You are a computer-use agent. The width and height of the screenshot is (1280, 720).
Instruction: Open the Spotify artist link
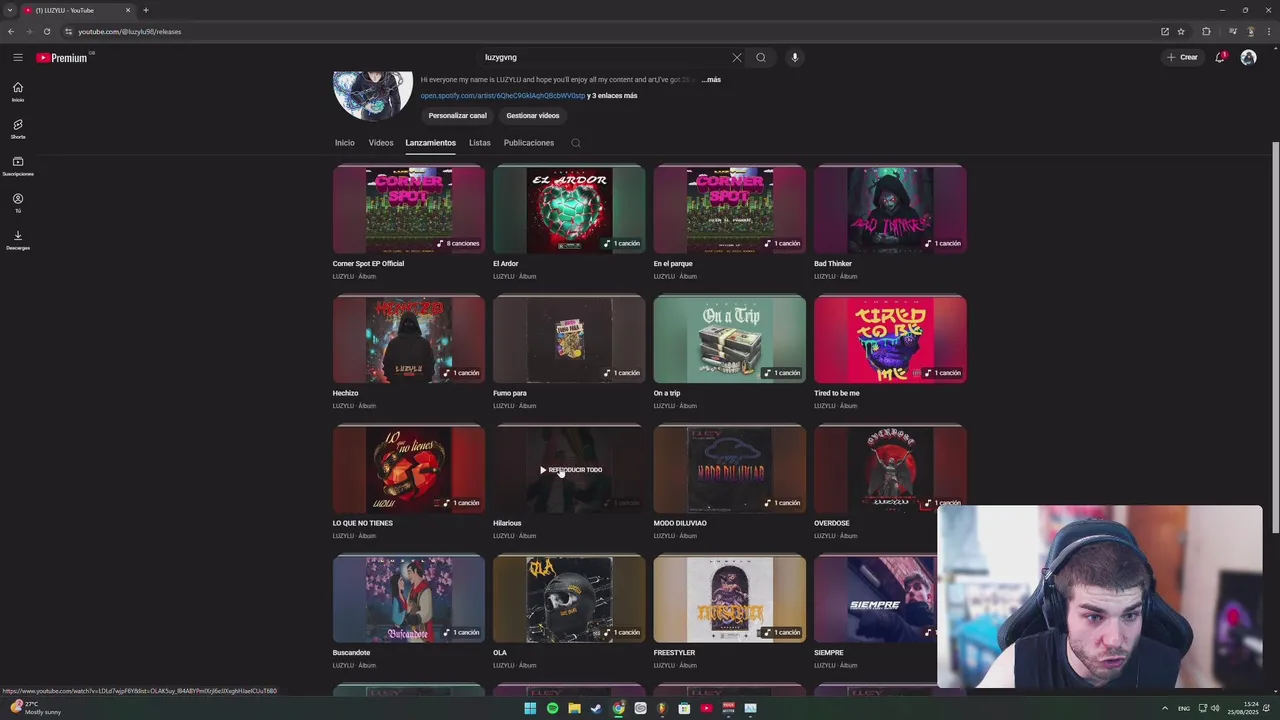[502, 96]
